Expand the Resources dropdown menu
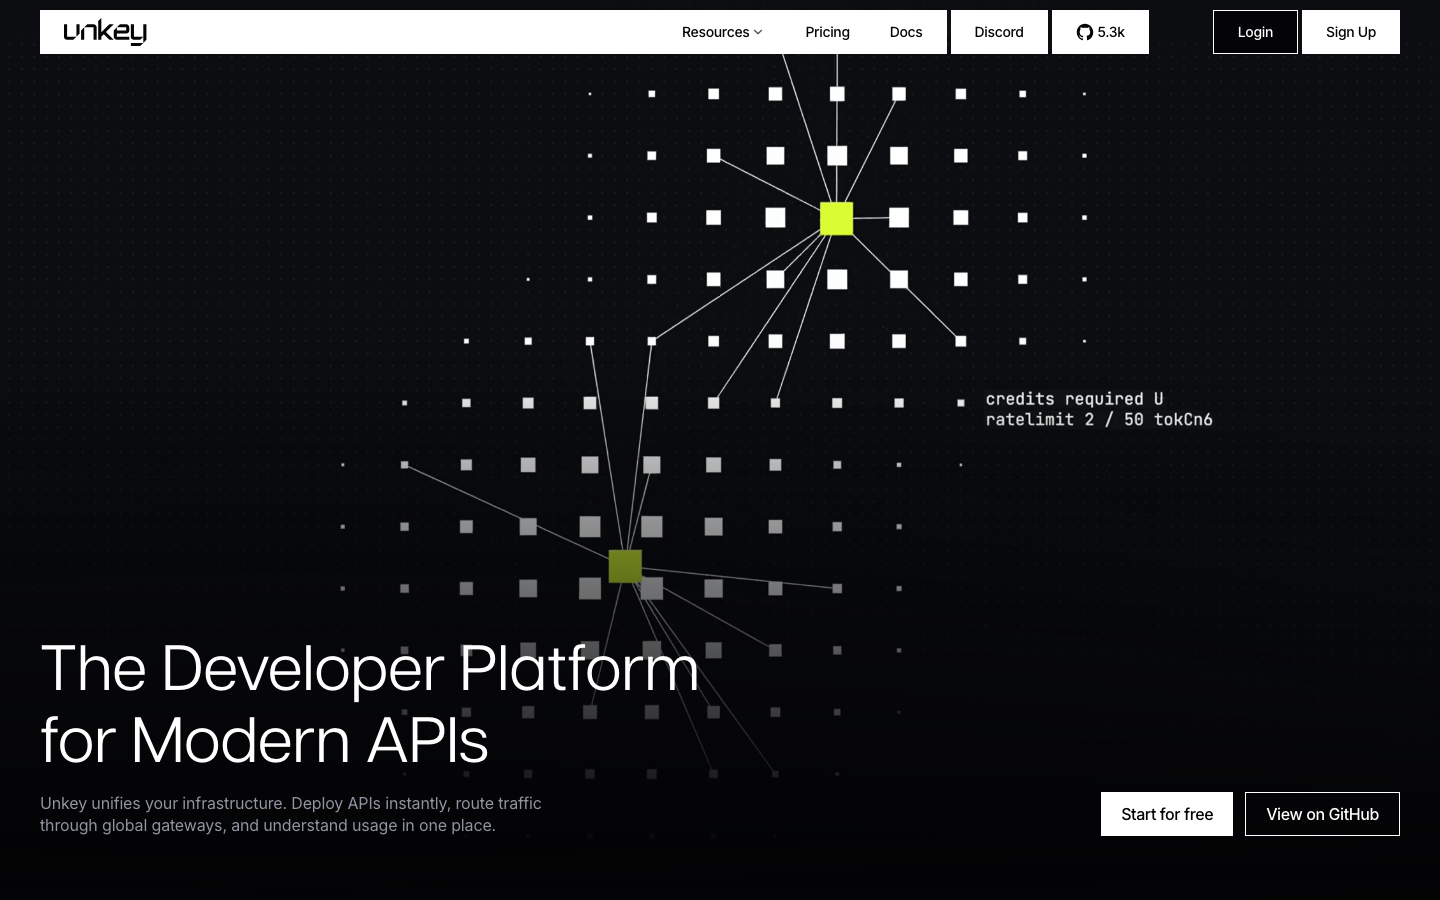The image size is (1440, 900). click(722, 32)
